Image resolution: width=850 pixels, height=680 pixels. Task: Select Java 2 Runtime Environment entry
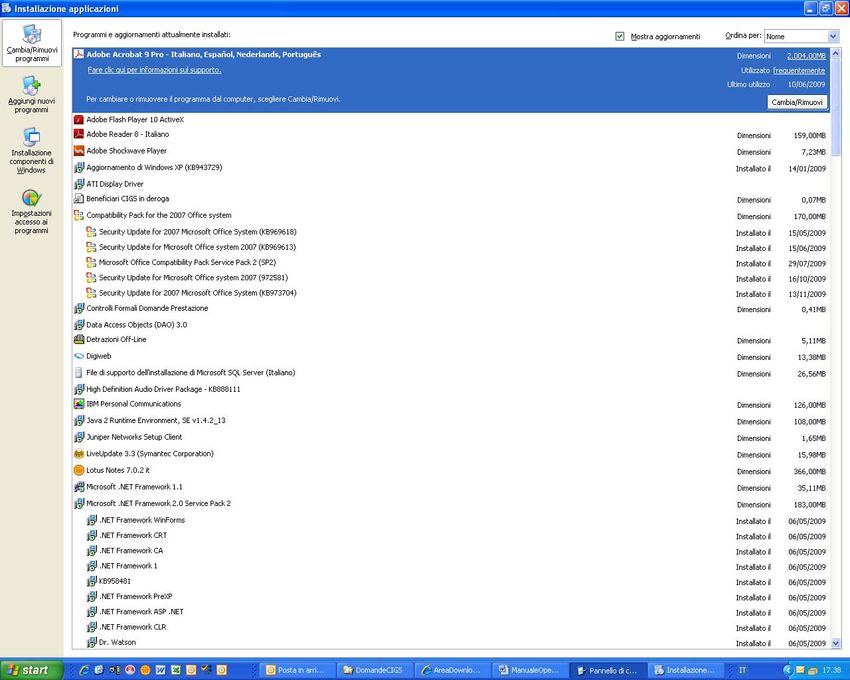coord(155,421)
